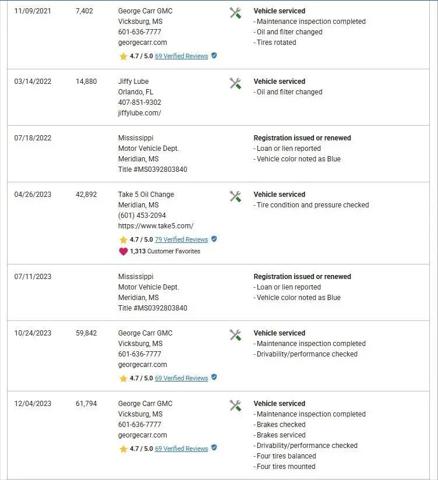The image size is (438, 480).
Task: Click the verified shield badge next to 79 Verified Reviews
Action: pyautogui.click(x=214, y=239)
